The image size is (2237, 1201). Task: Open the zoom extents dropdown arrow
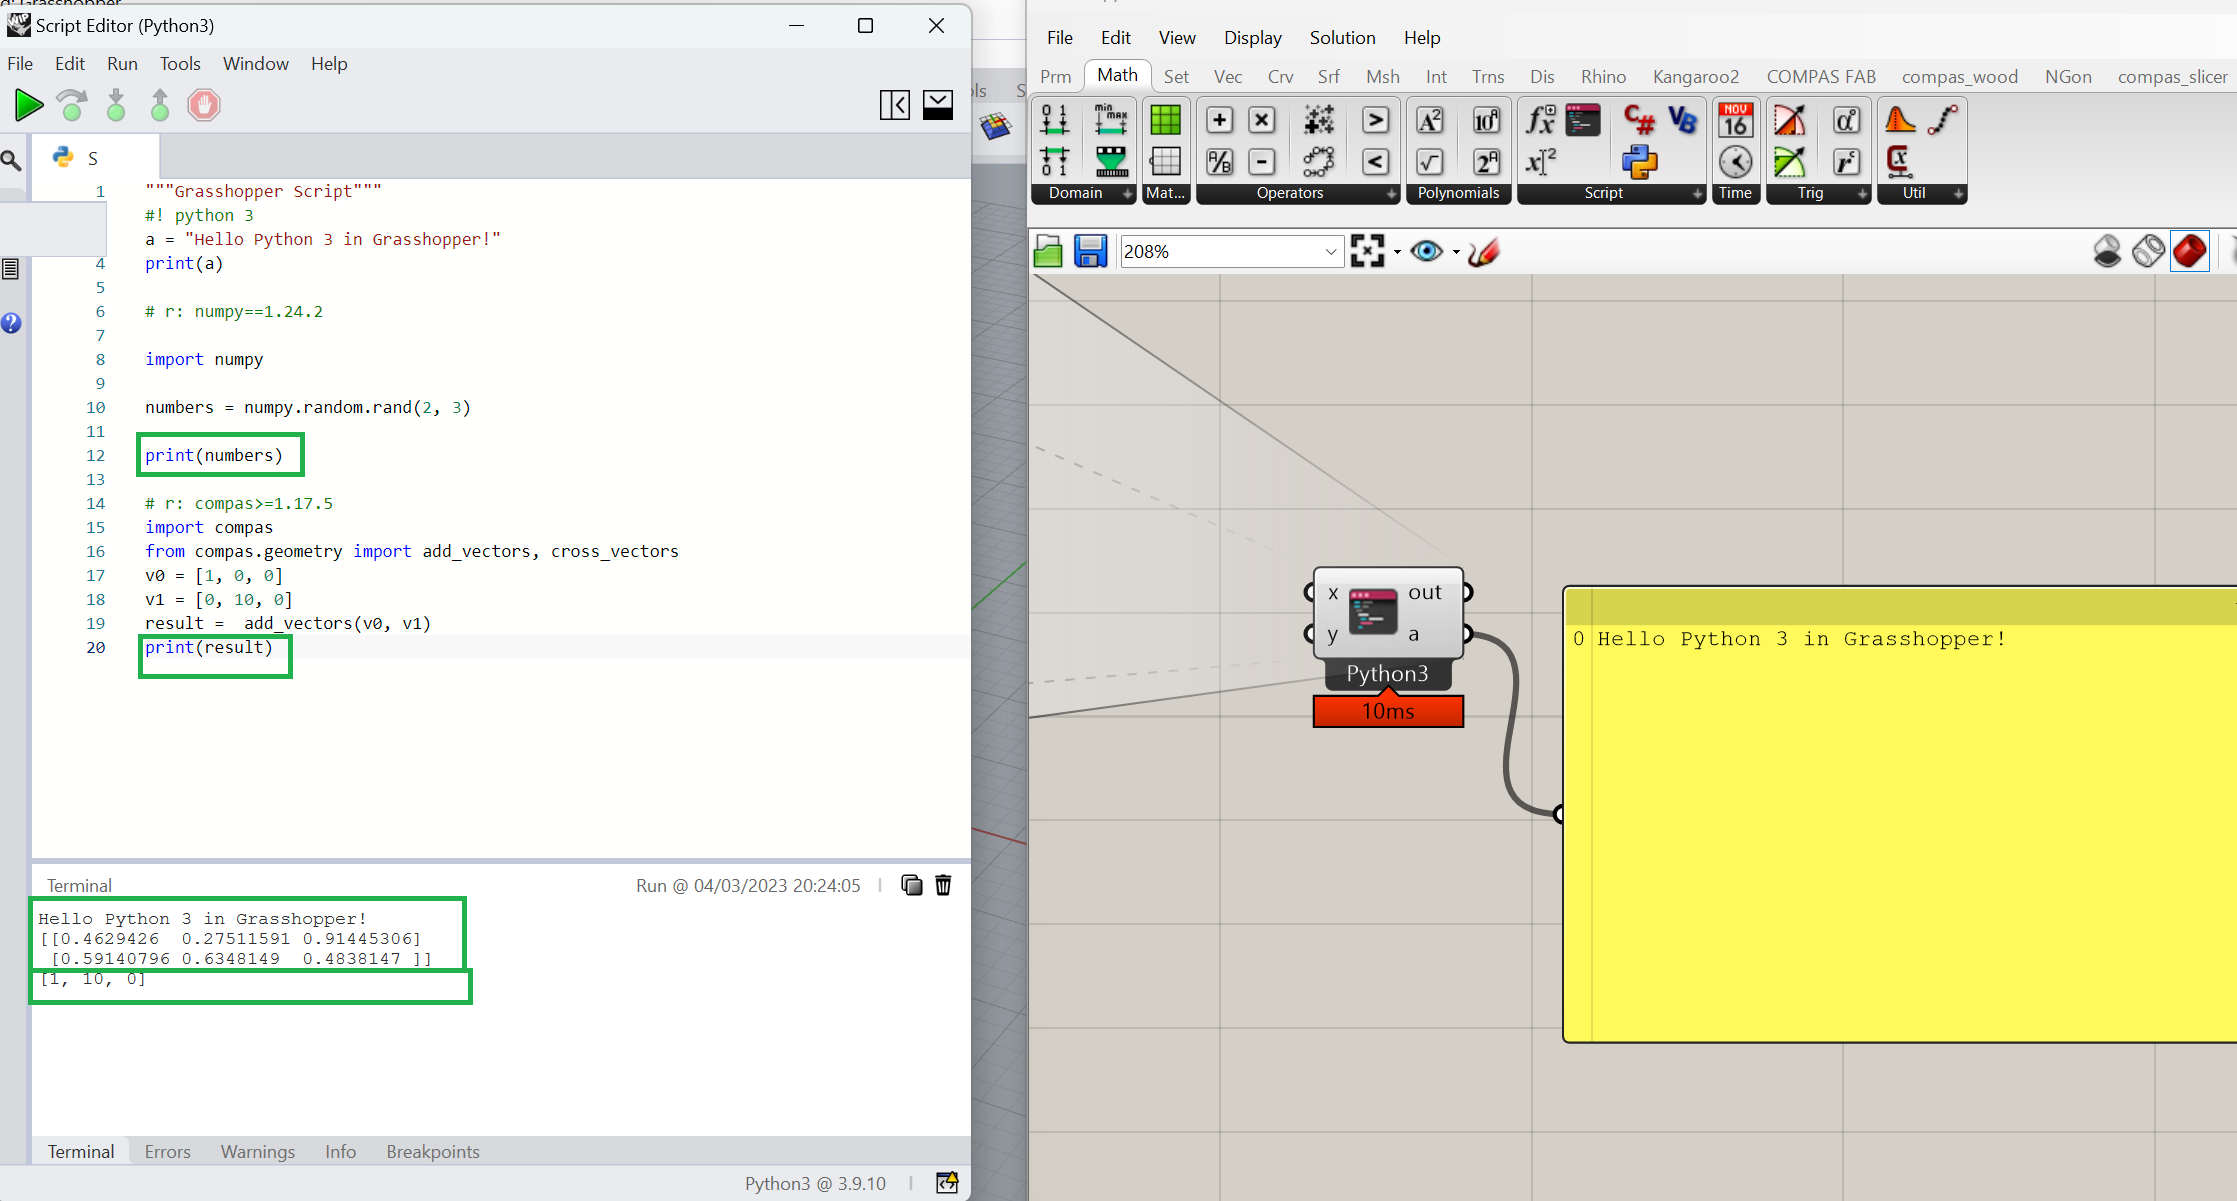point(1398,254)
